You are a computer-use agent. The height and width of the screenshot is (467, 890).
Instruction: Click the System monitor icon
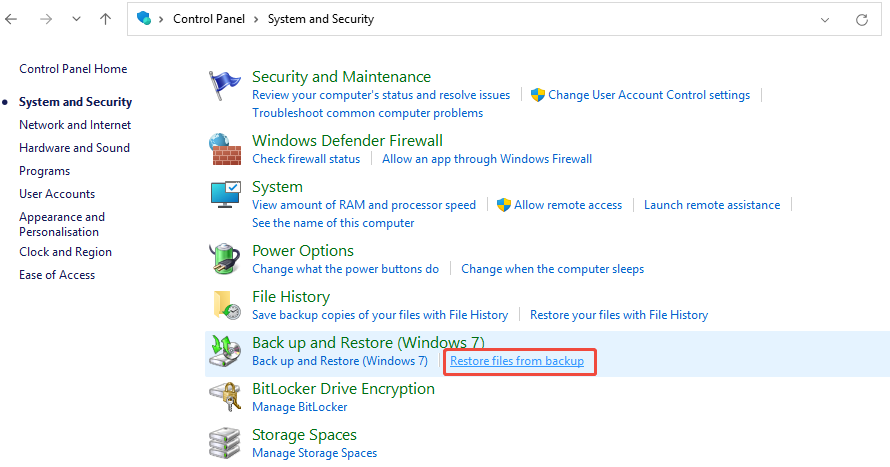point(225,196)
